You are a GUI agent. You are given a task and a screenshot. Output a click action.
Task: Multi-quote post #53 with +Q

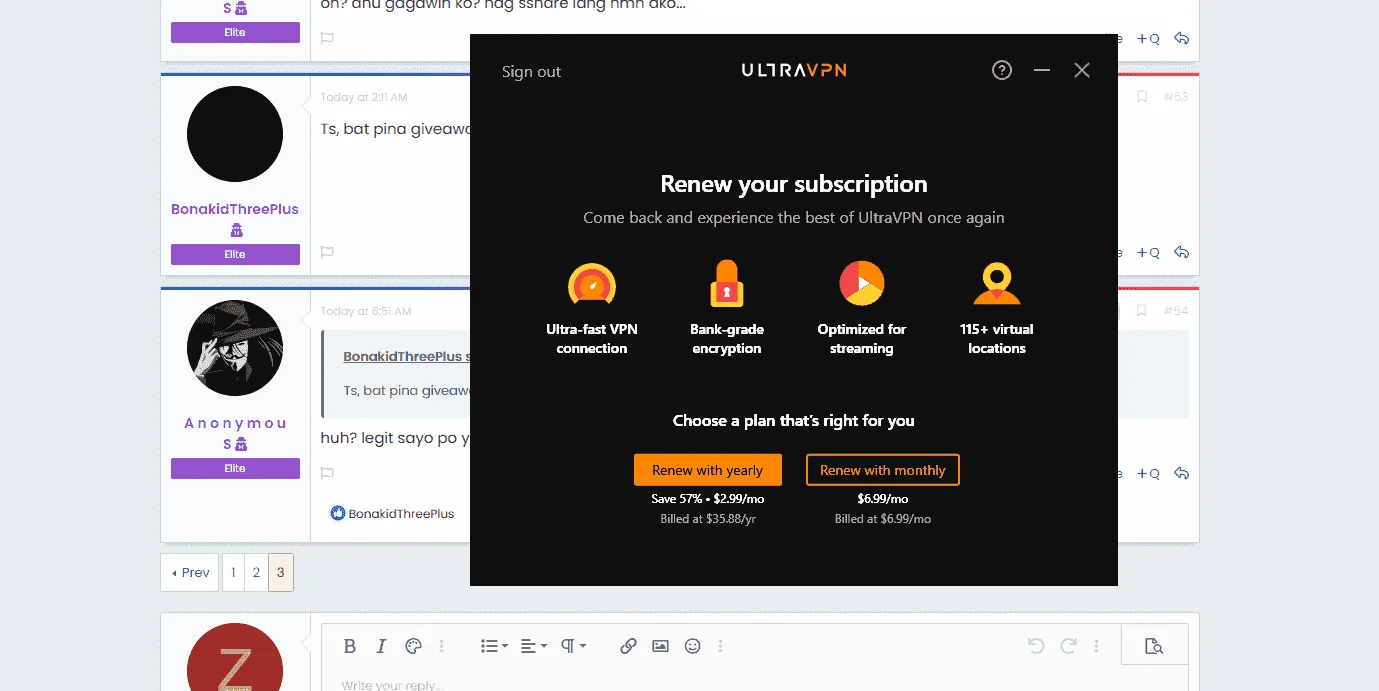click(1148, 253)
